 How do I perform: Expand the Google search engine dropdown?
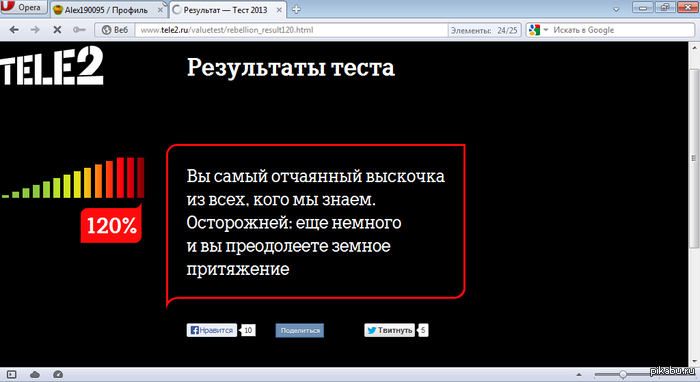point(538,30)
